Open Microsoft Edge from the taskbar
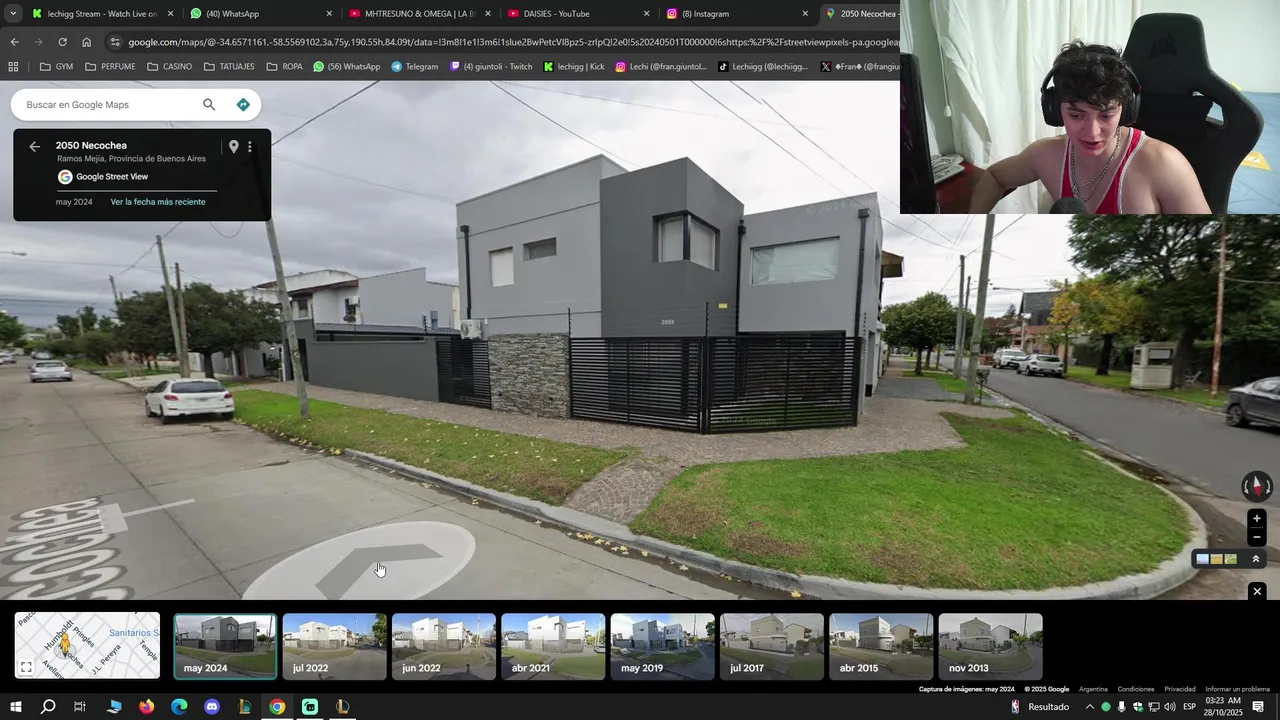 click(x=179, y=707)
